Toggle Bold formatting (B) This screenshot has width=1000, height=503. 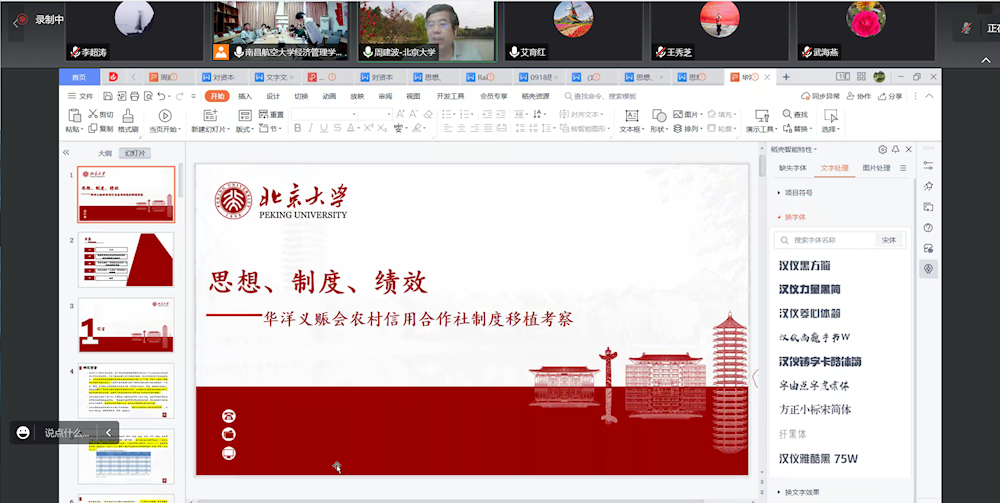[x=298, y=128]
